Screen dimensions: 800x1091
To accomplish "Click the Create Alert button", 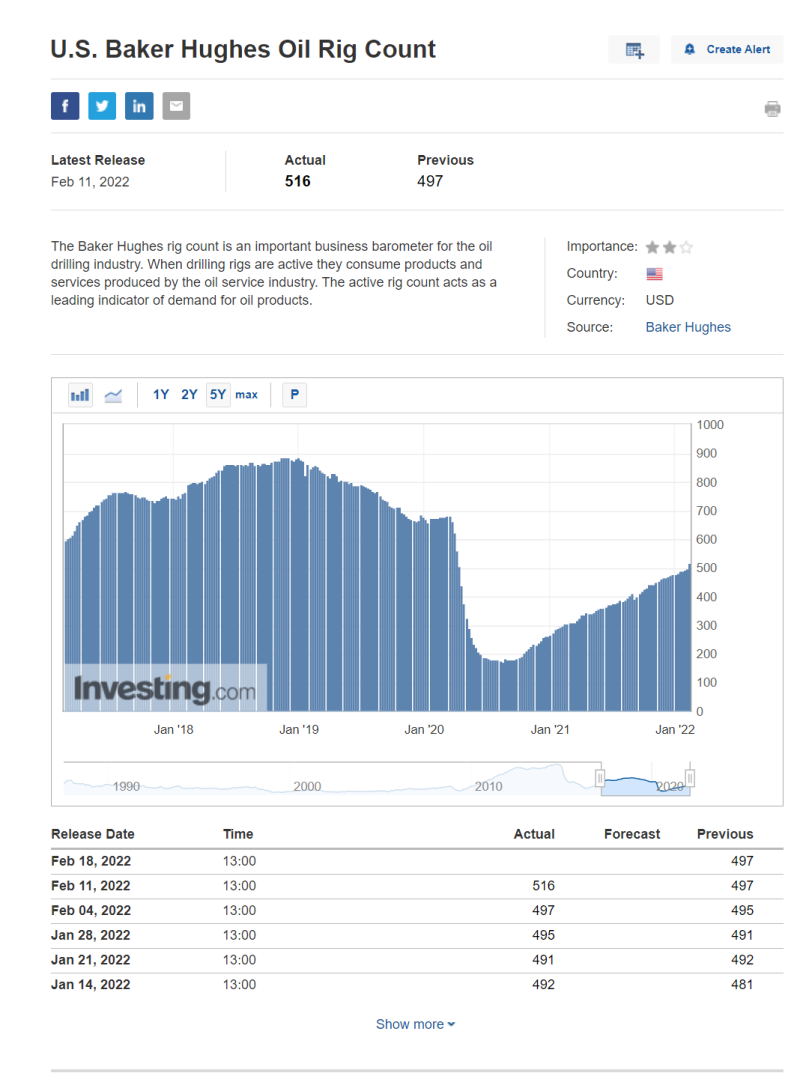I will [727, 50].
